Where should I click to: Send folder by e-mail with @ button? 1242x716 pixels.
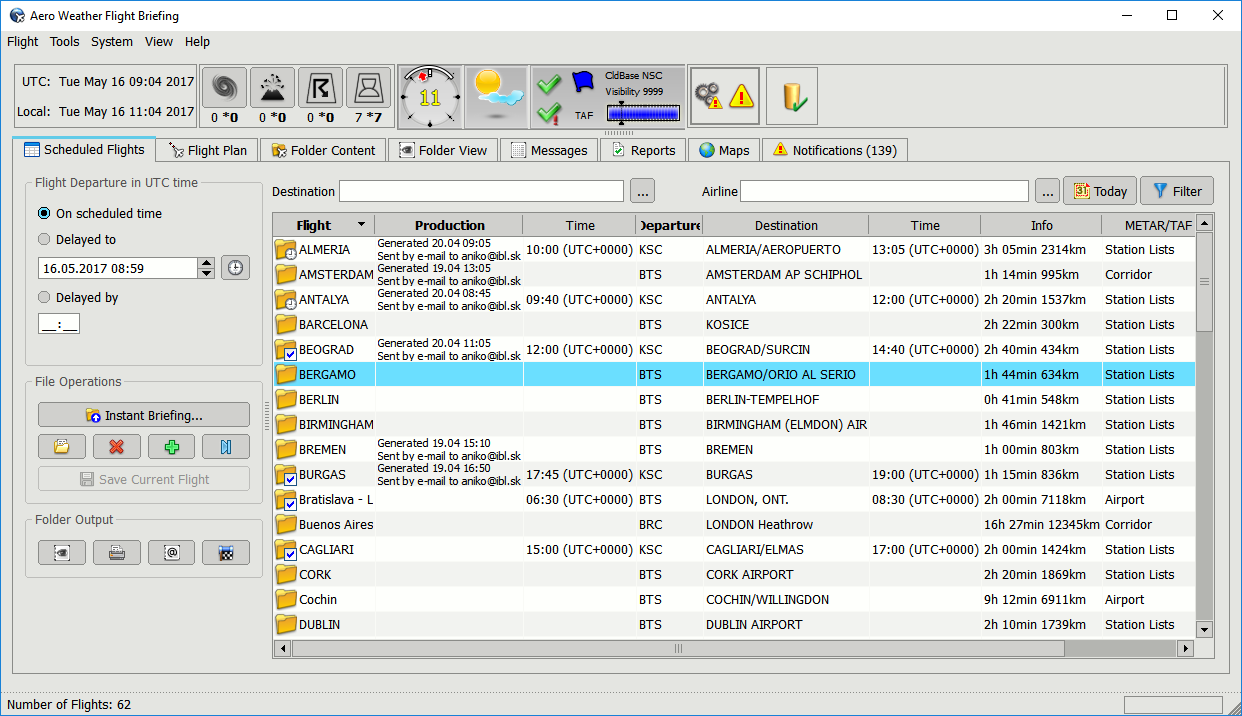[x=171, y=553]
